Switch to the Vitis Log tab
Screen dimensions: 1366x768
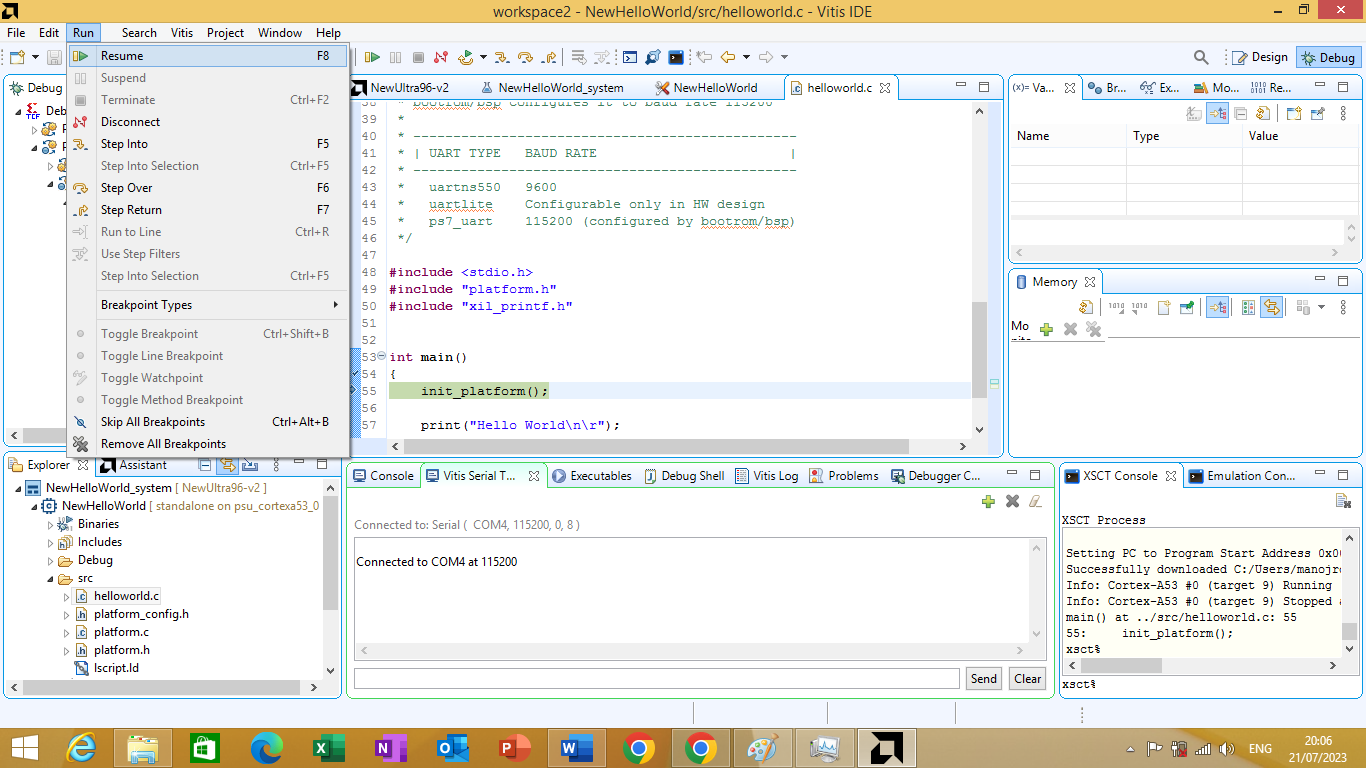(x=767, y=476)
